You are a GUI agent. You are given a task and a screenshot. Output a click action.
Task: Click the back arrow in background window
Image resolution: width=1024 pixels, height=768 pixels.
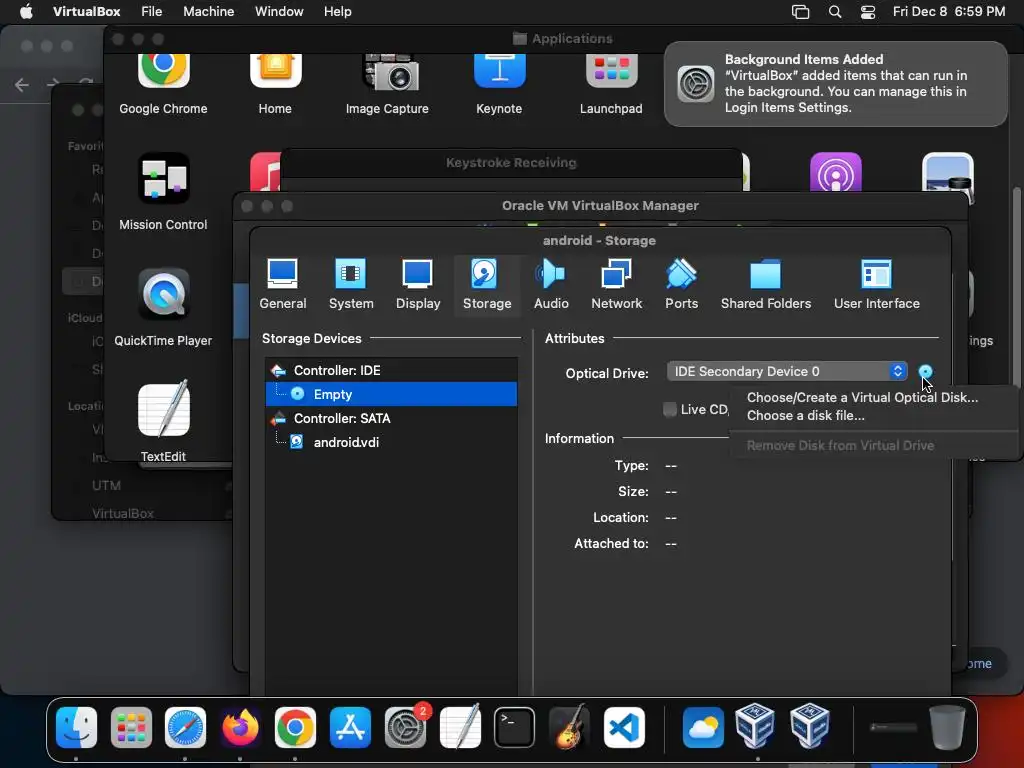point(22,85)
